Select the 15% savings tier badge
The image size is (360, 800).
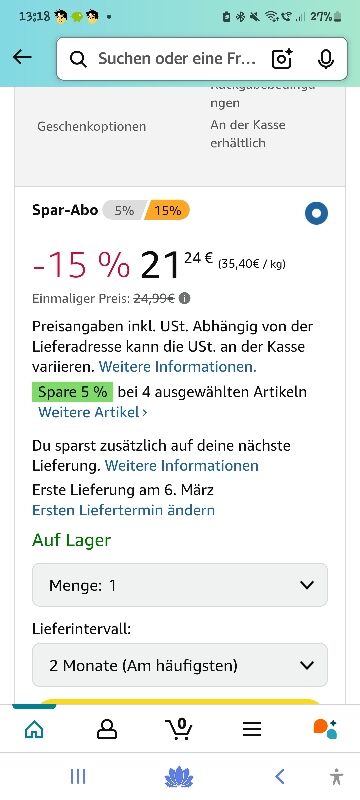tap(168, 210)
